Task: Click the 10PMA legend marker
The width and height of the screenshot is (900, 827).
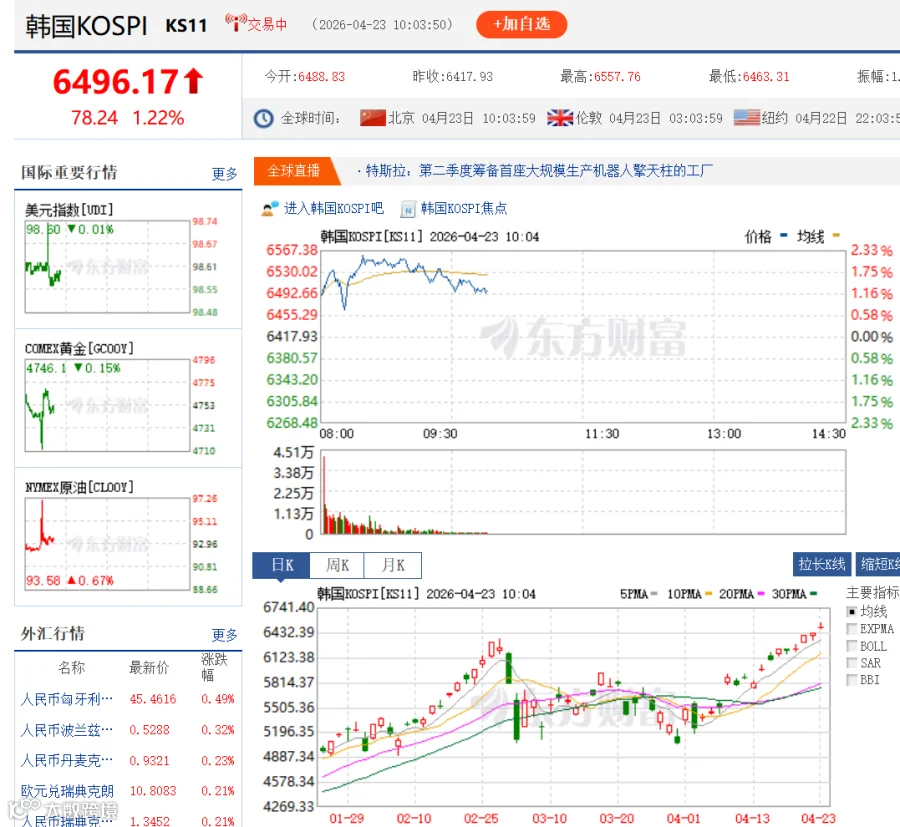Action: pos(708,593)
